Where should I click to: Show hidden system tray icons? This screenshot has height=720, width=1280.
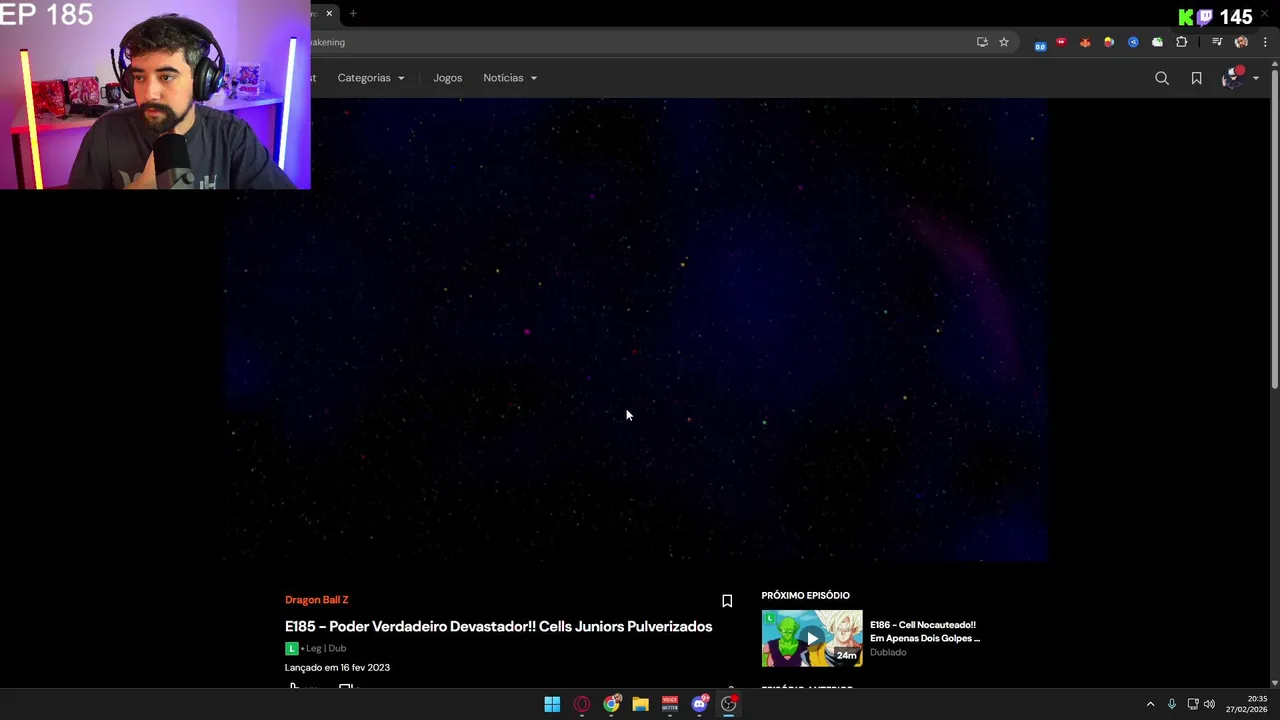pos(1150,704)
